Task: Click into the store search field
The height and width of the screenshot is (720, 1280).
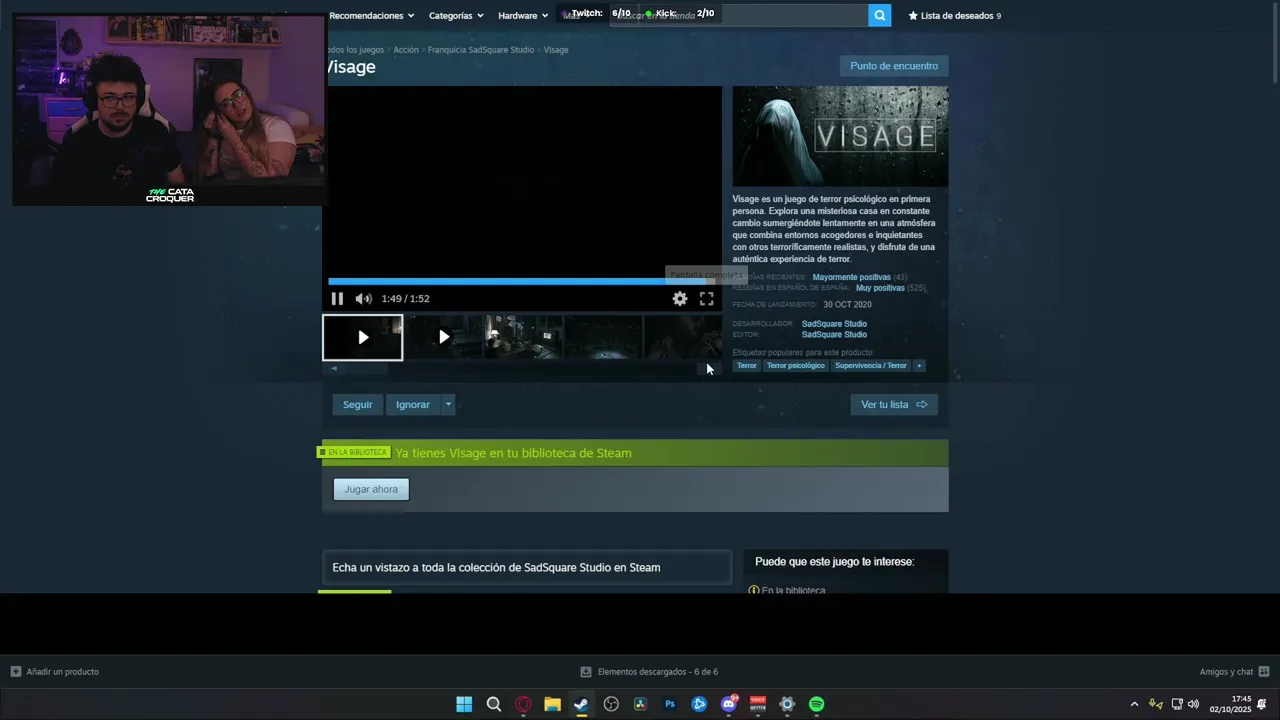Action: pos(738,15)
